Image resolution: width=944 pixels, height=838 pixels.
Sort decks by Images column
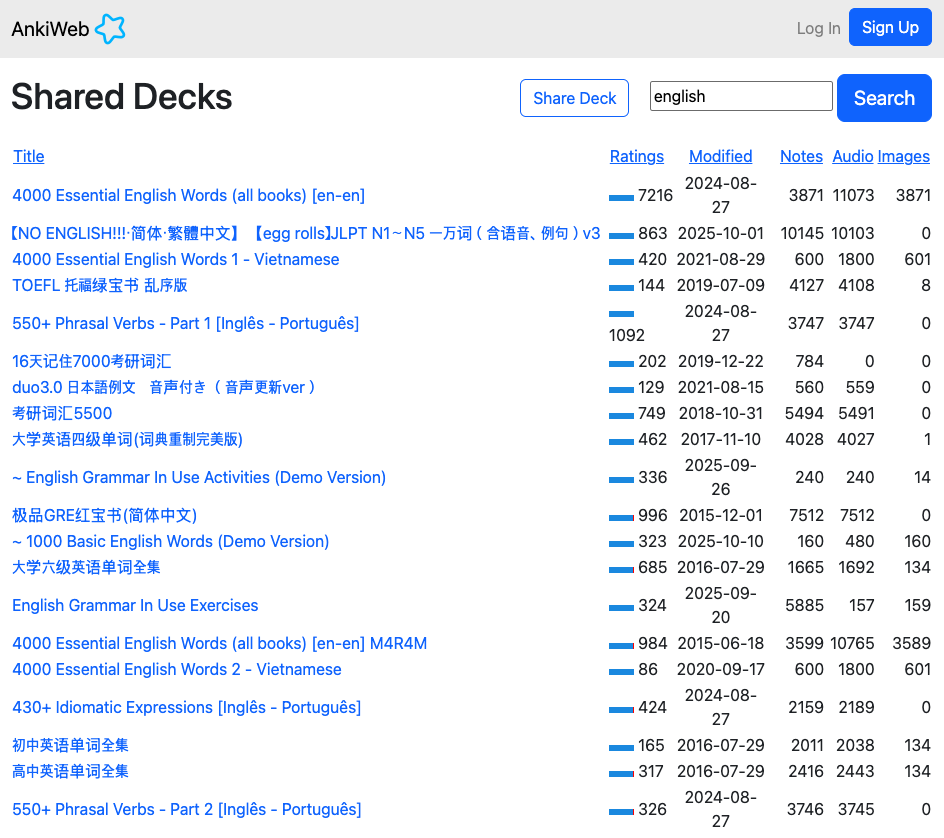tap(903, 156)
